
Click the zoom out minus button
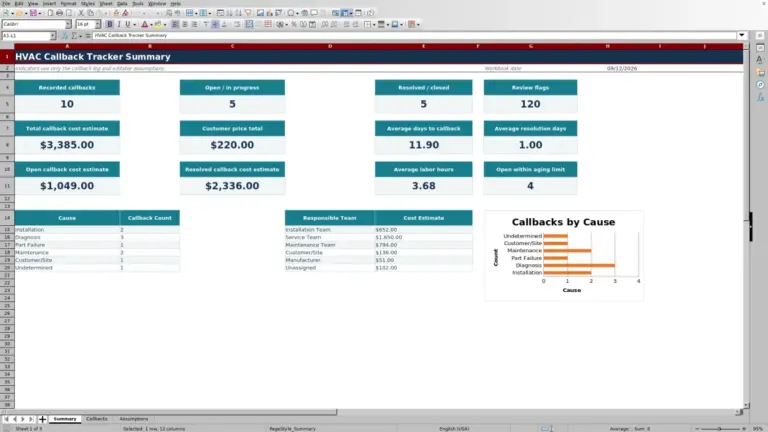coord(697,429)
